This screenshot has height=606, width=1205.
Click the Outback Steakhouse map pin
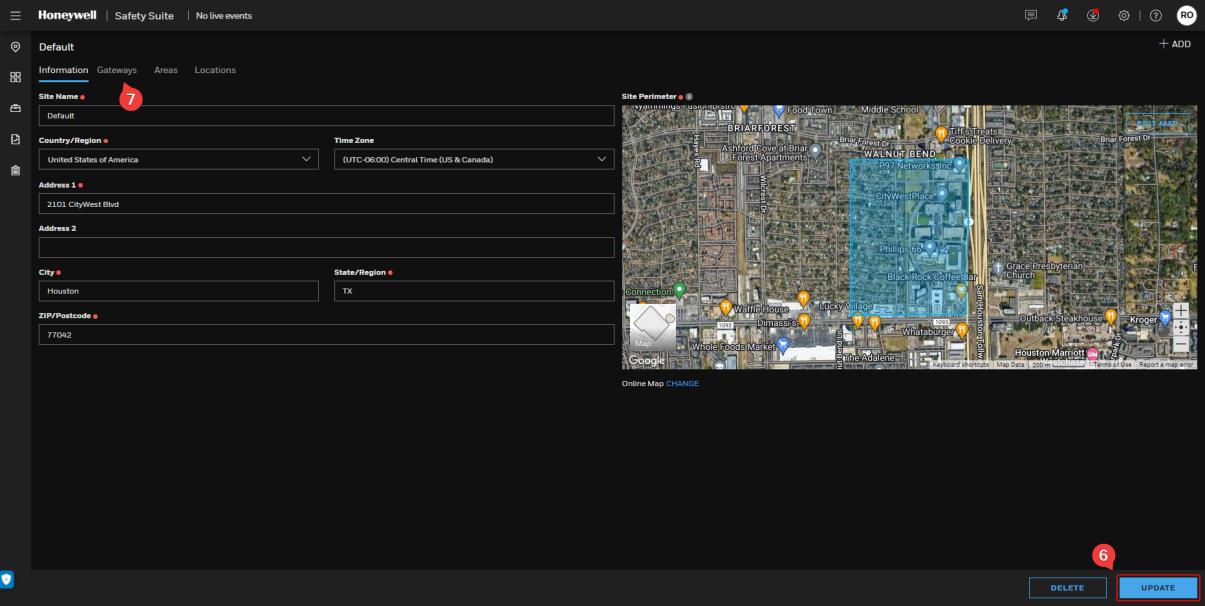click(1110, 316)
